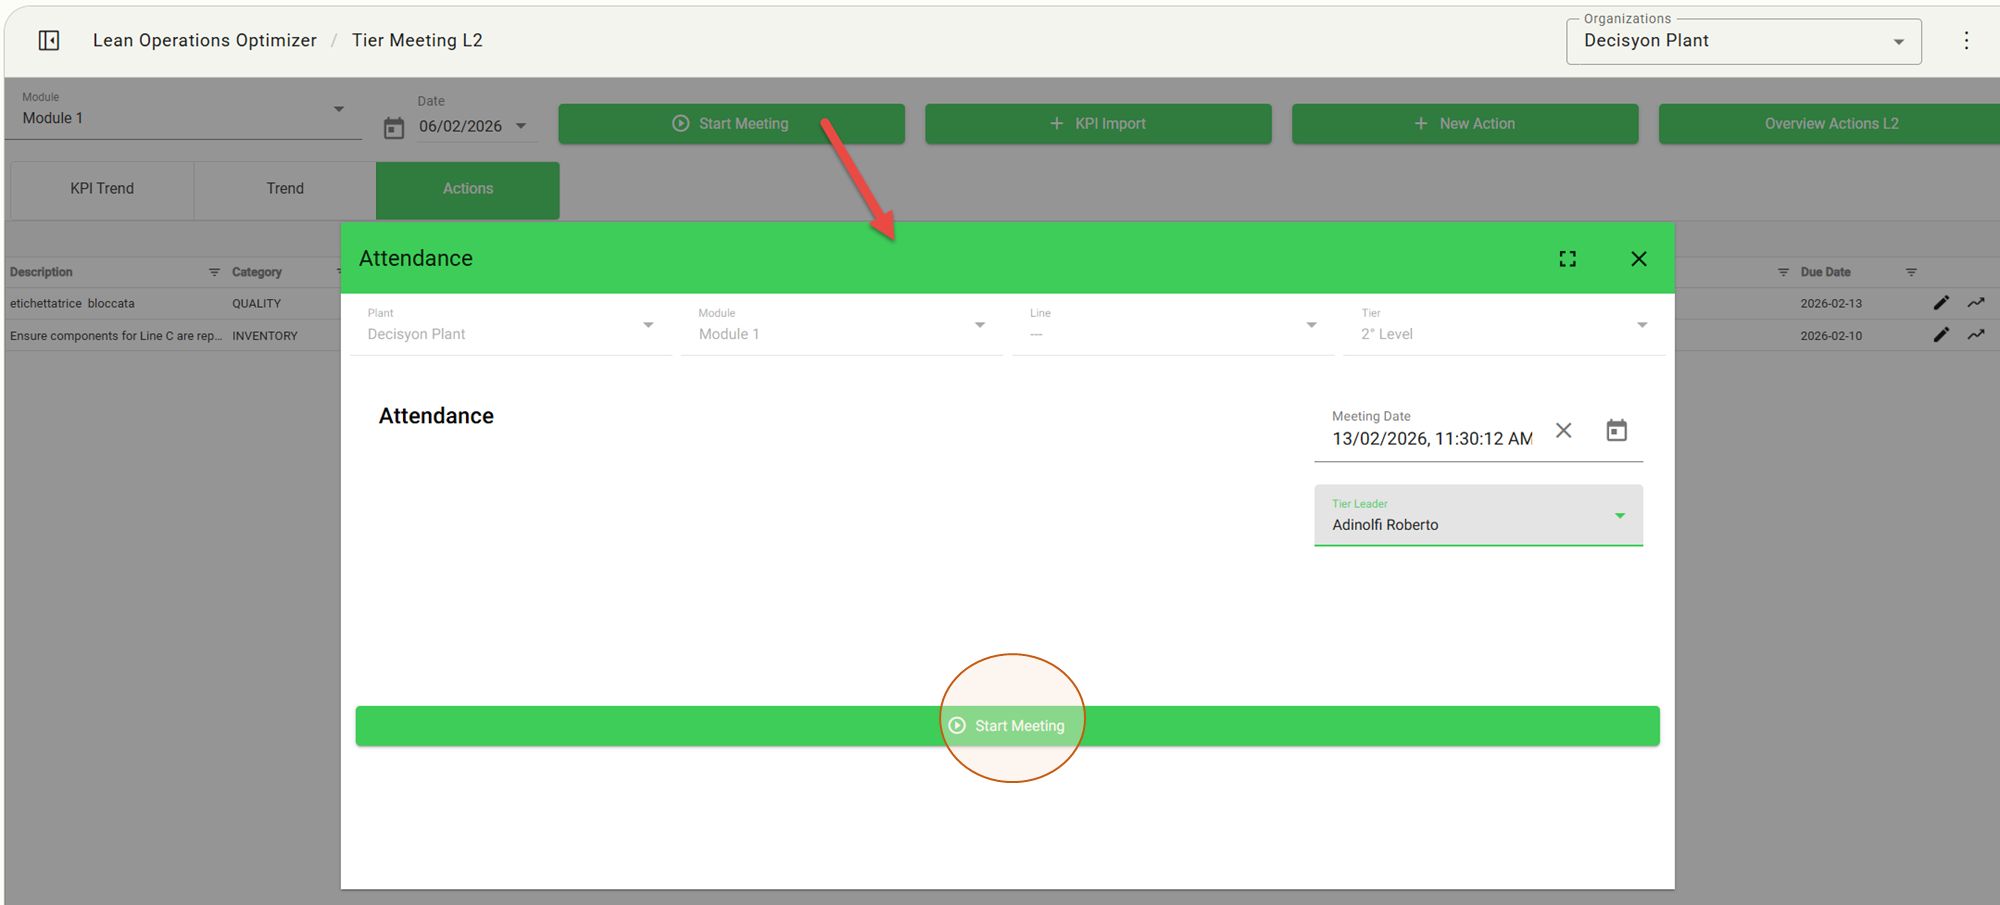Switch to the KPI Trend tab
This screenshot has width=2000, height=905.
(x=102, y=189)
